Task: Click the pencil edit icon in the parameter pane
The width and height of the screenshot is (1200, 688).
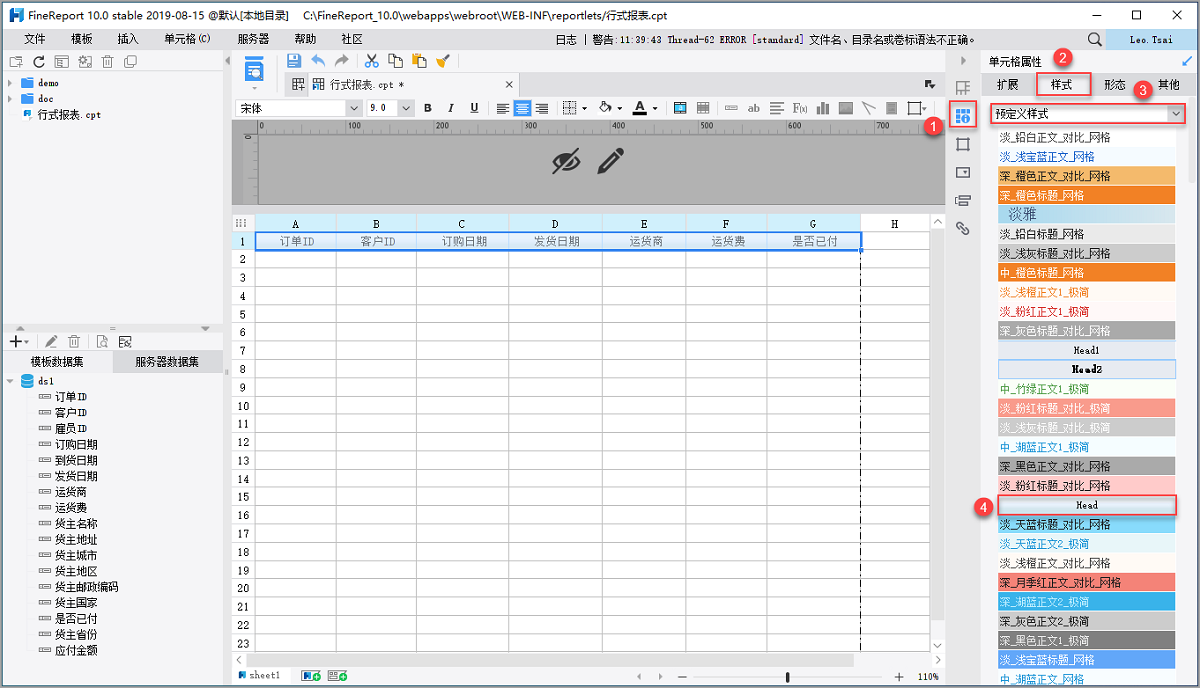Action: pyautogui.click(x=611, y=160)
